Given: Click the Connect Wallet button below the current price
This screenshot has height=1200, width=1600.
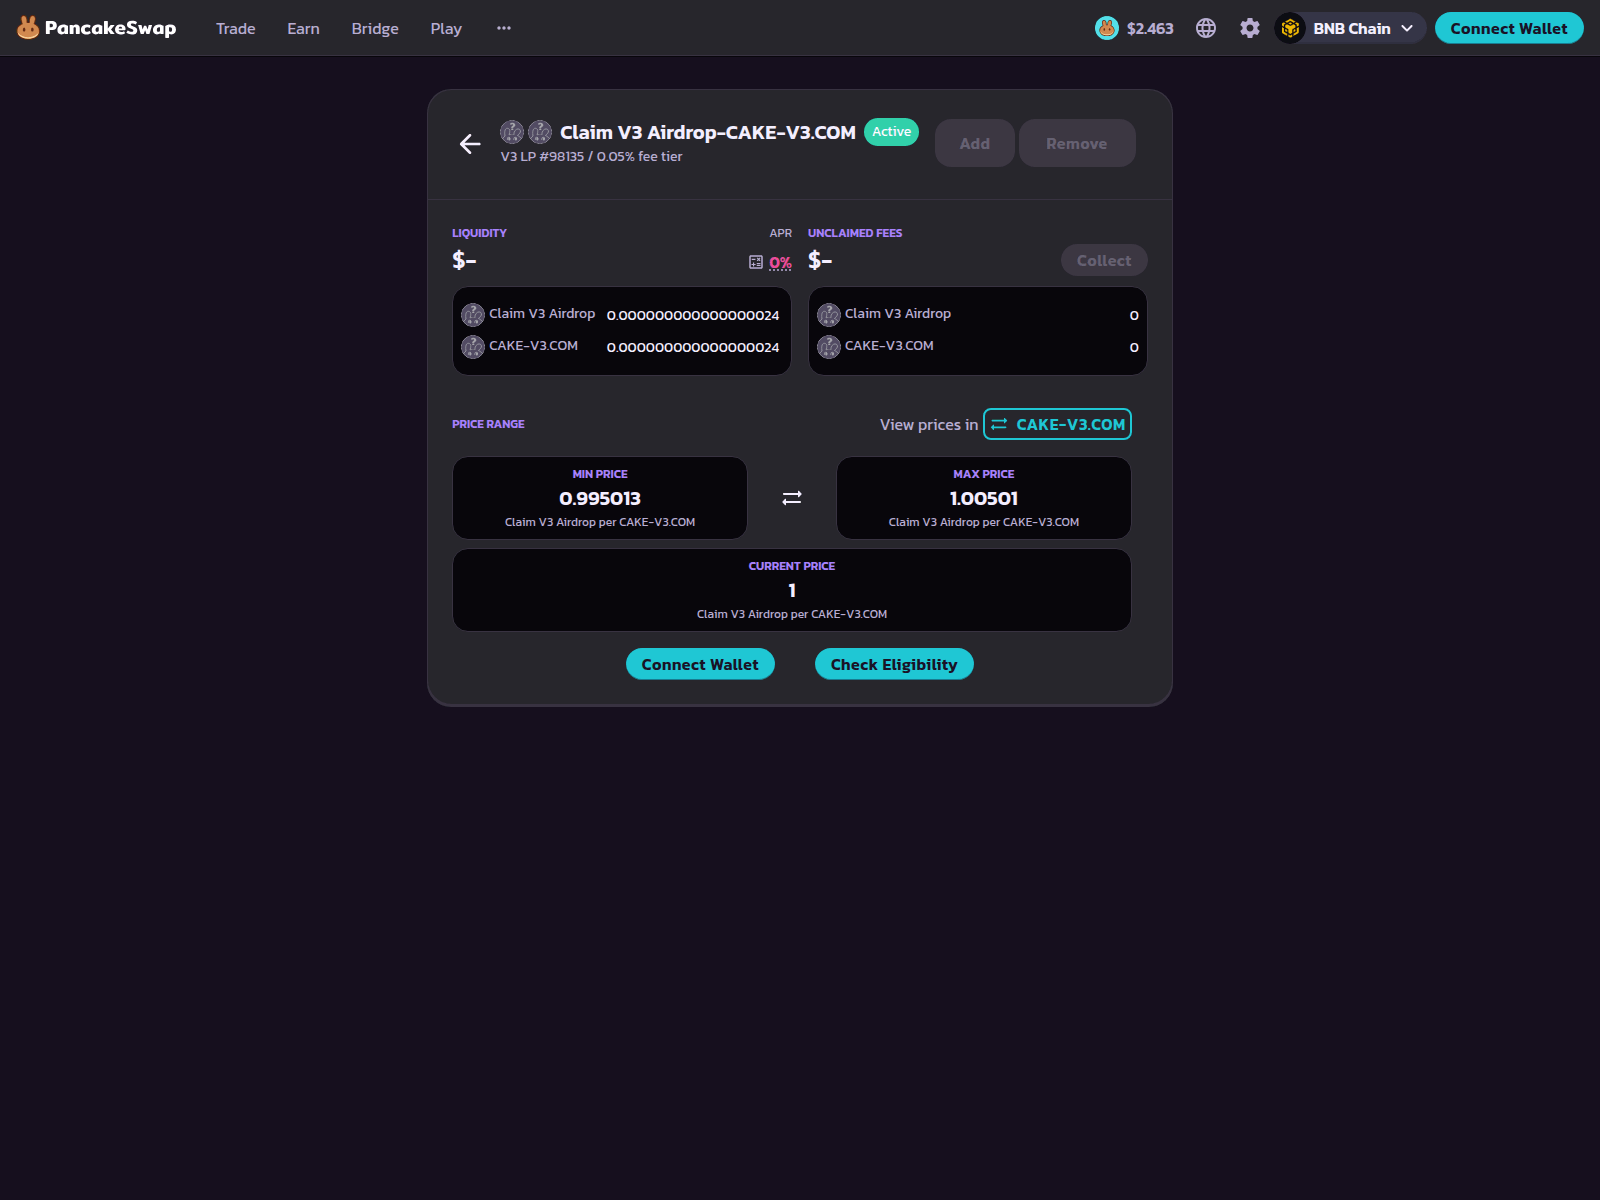Looking at the screenshot, I should click(700, 664).
